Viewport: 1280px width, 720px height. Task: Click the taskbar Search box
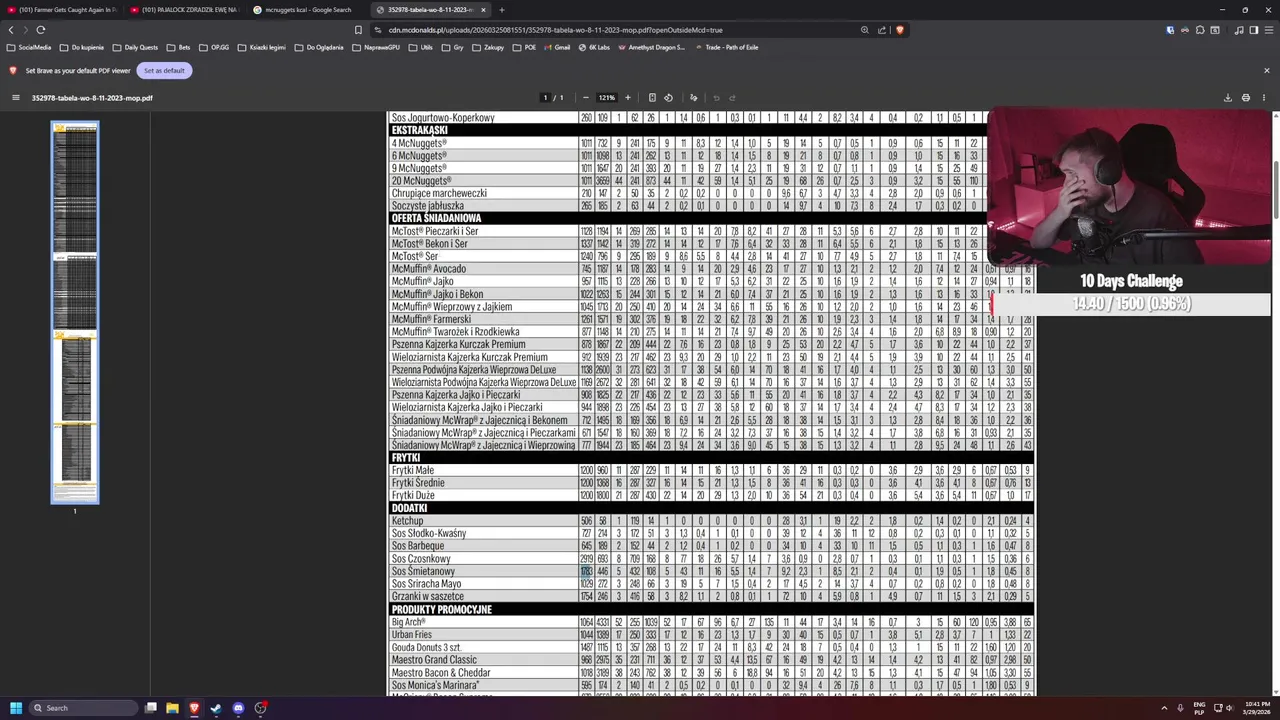pyautogui.click(x=85, y=708)
